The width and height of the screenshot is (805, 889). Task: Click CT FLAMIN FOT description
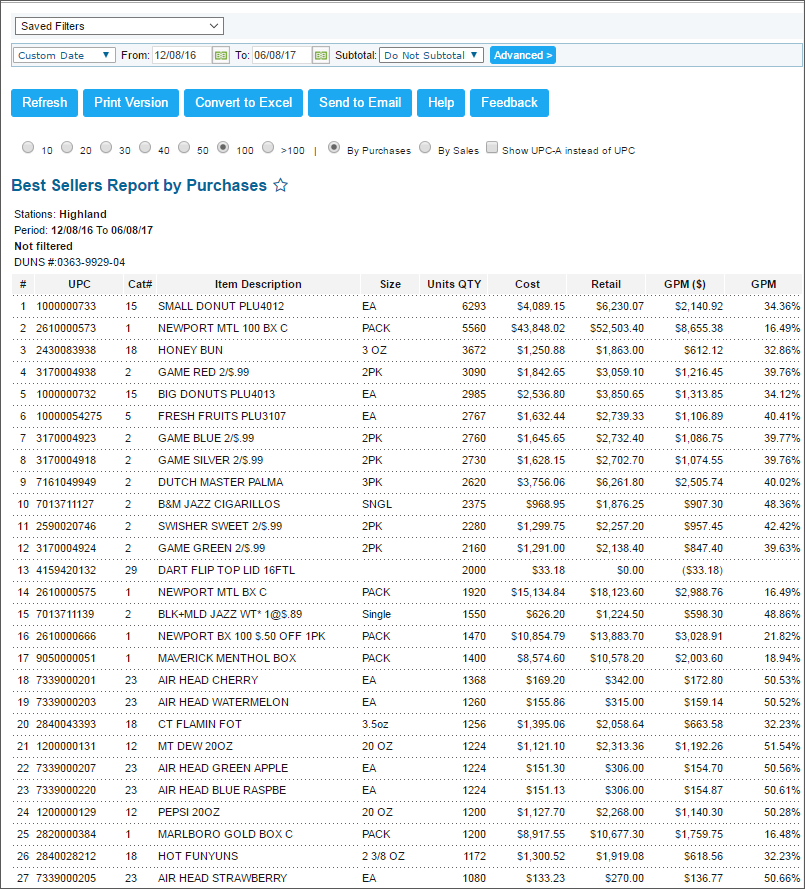click(200, 725)
